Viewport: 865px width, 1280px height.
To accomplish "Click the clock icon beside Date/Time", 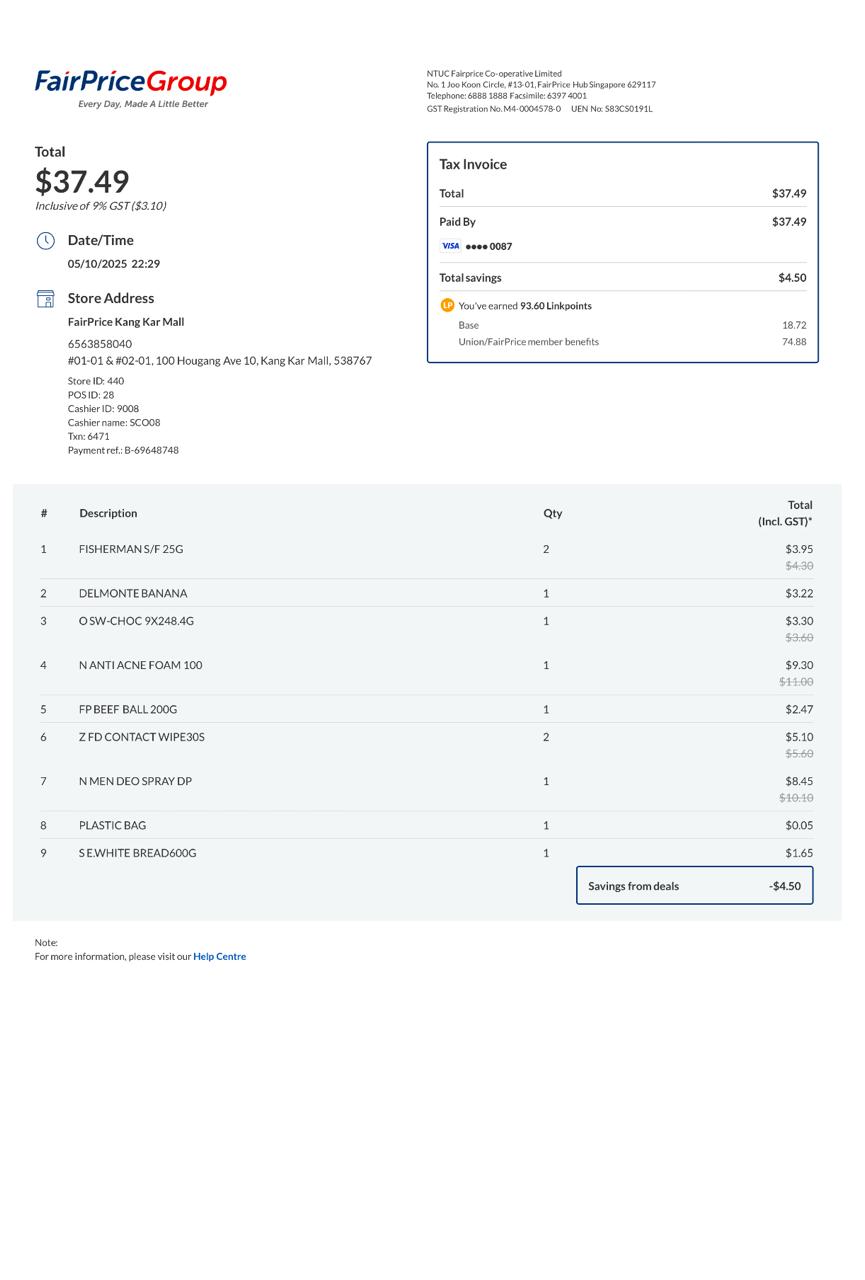I will [x=45, y=241].
